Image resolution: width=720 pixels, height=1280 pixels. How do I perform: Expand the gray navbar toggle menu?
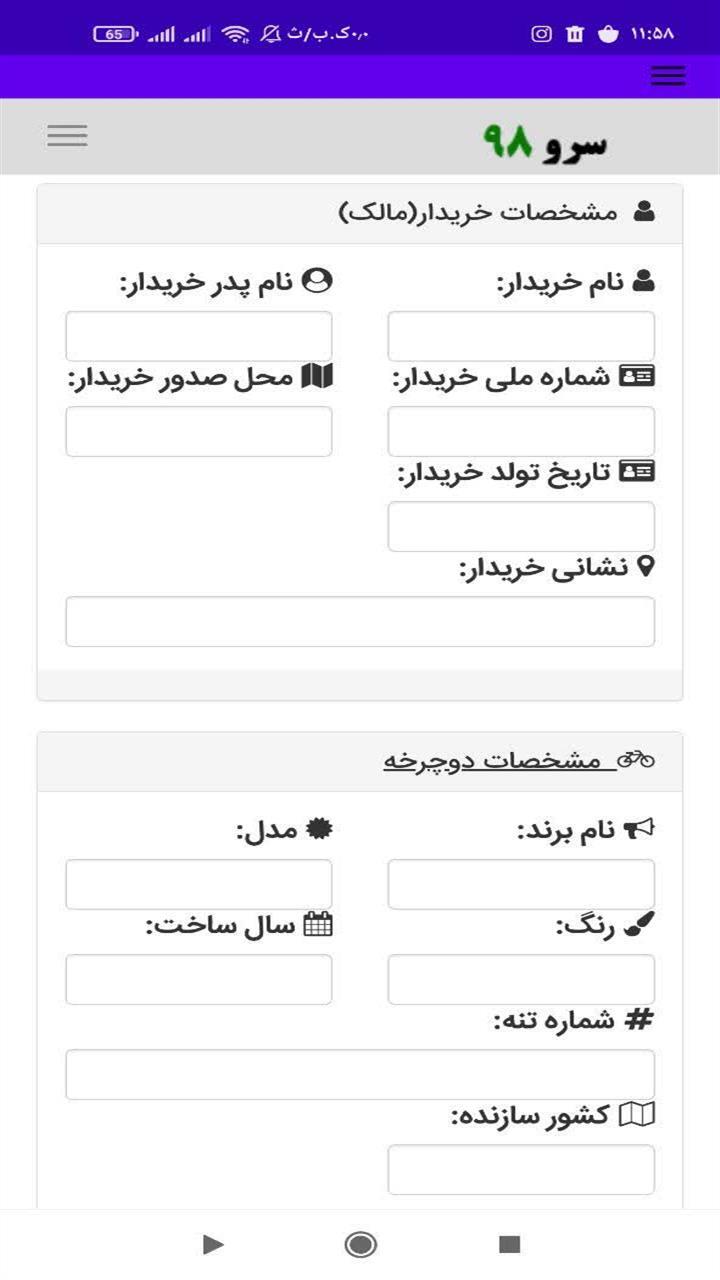click(67, 135)
